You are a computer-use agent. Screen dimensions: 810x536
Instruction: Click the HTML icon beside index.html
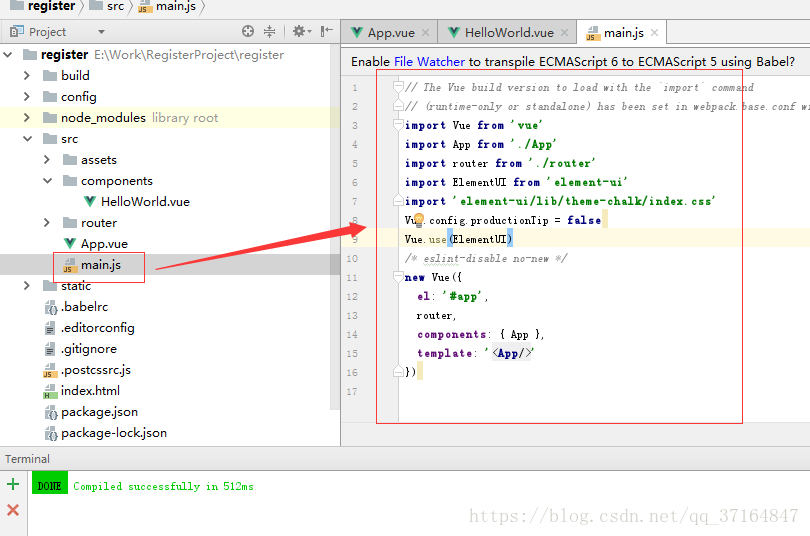click(x=50, y=391)
